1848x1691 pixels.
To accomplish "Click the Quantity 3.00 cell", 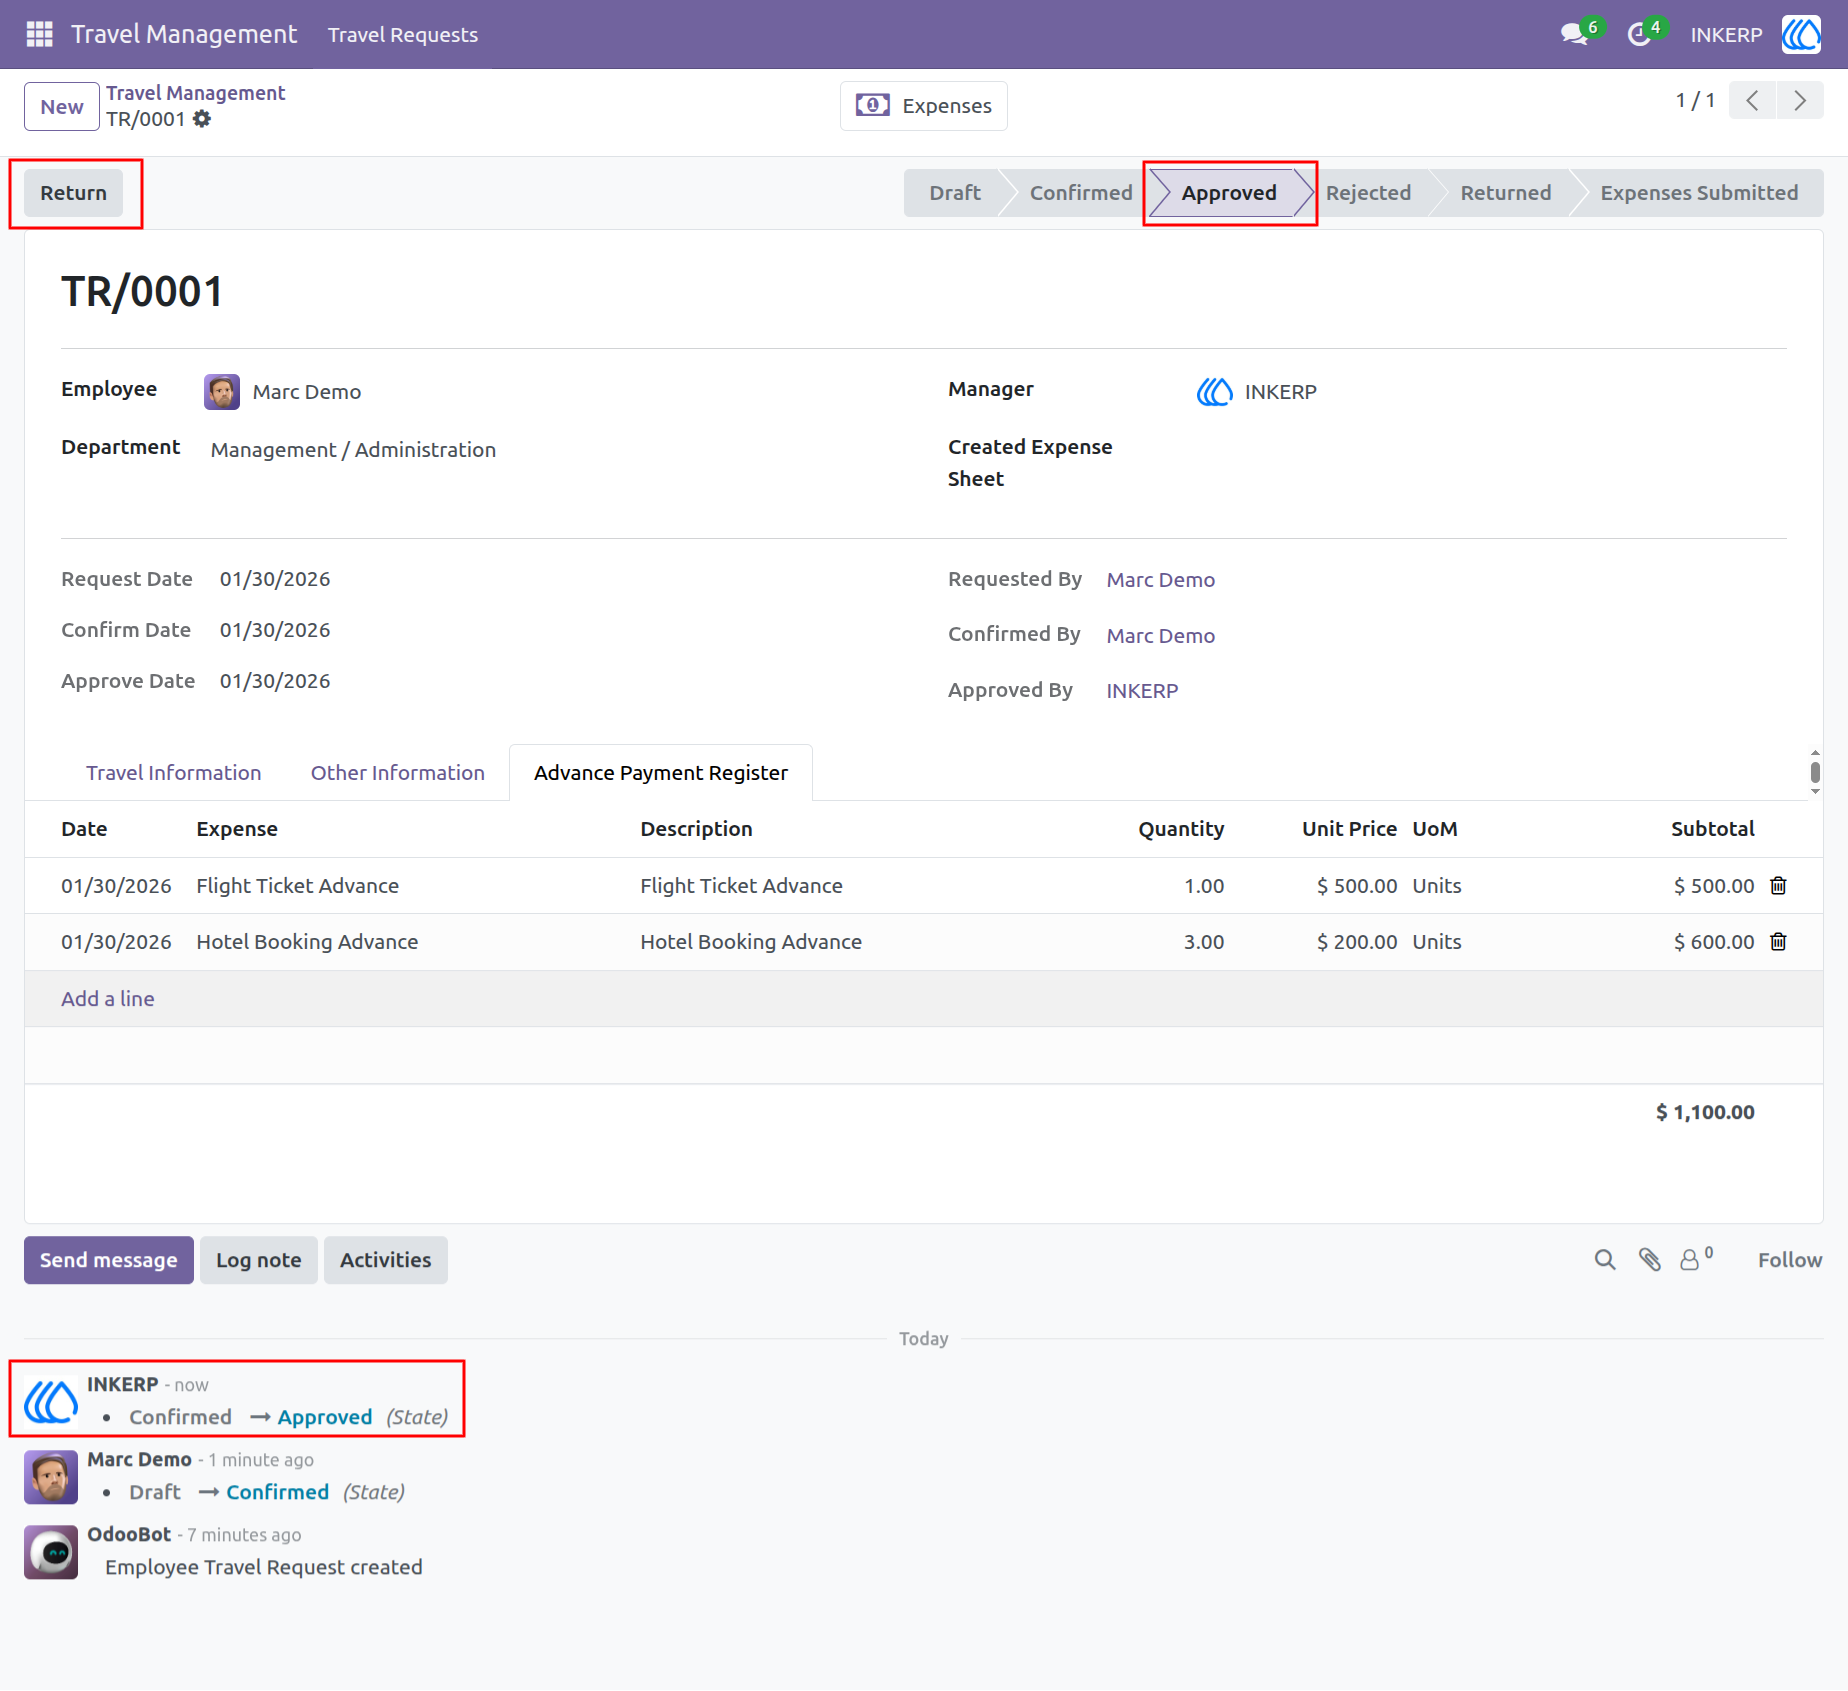I will 1204,942.
